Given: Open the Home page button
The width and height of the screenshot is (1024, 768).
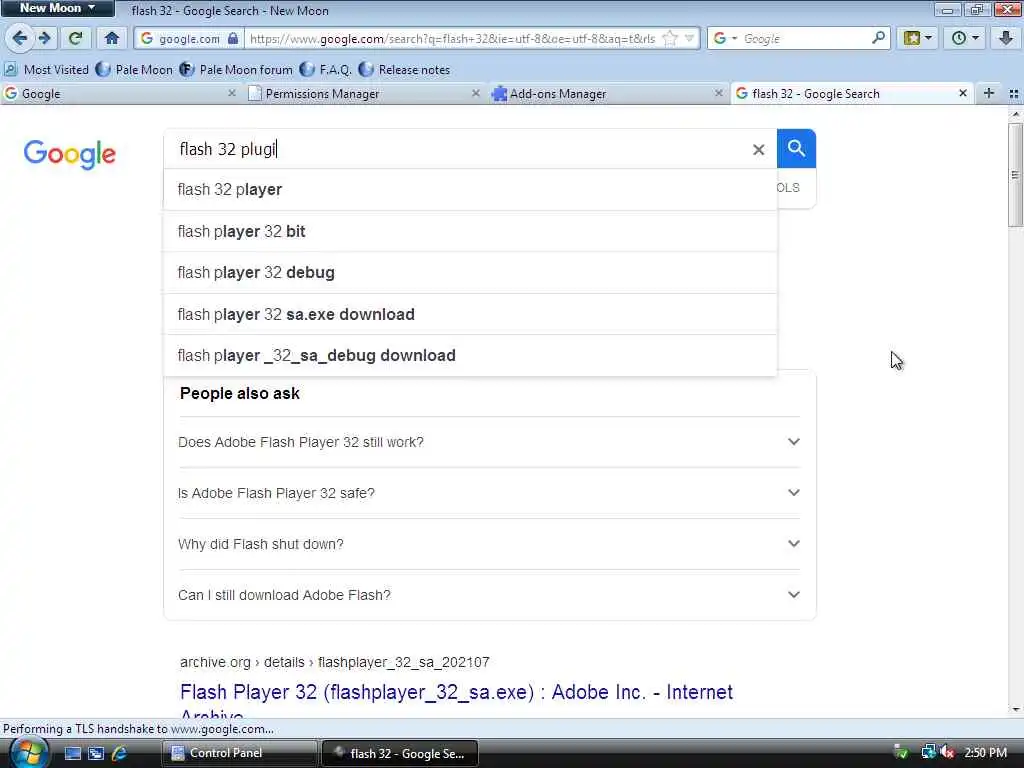Looking at the screenshot, I should (x=112, y=39).
